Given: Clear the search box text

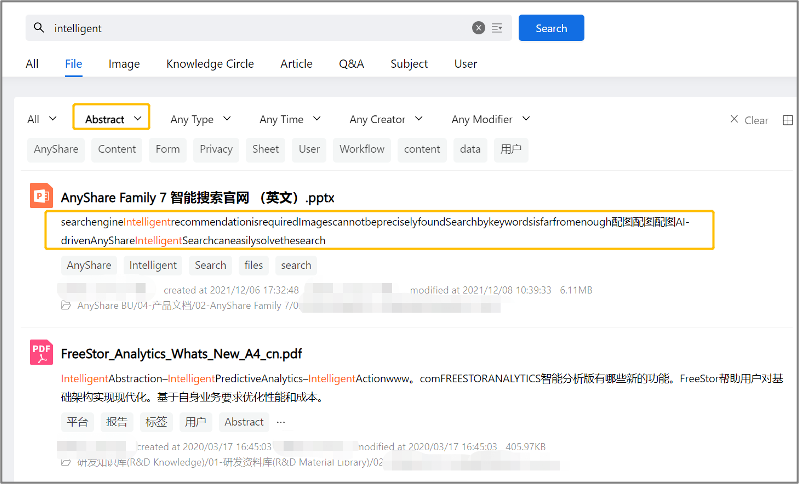Looking at the screenshot, I should click(x=478, y=28).
